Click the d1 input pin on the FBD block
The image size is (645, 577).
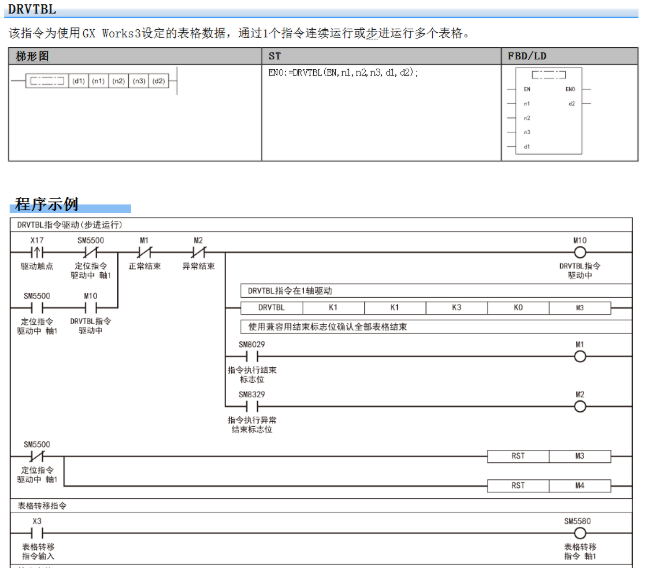(x=527, y=146)
